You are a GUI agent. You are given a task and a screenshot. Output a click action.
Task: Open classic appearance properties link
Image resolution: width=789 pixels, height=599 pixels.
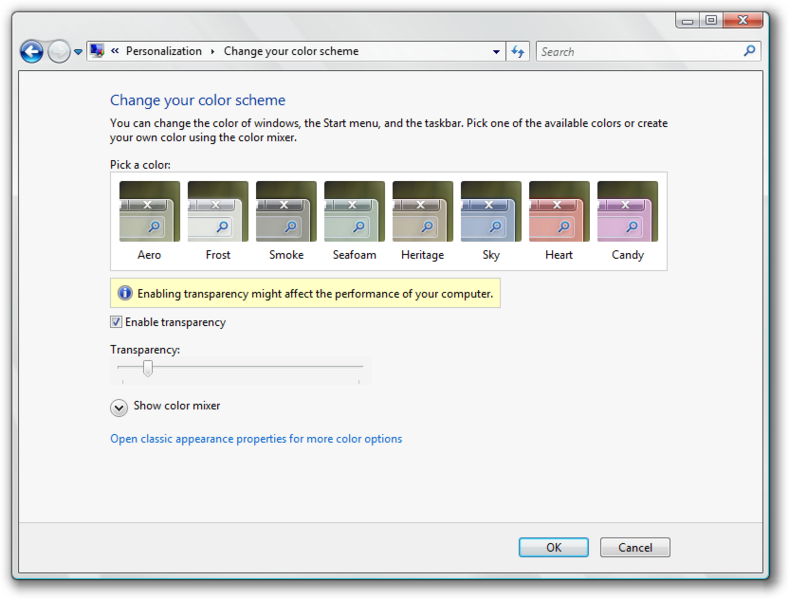coord(256,439)
